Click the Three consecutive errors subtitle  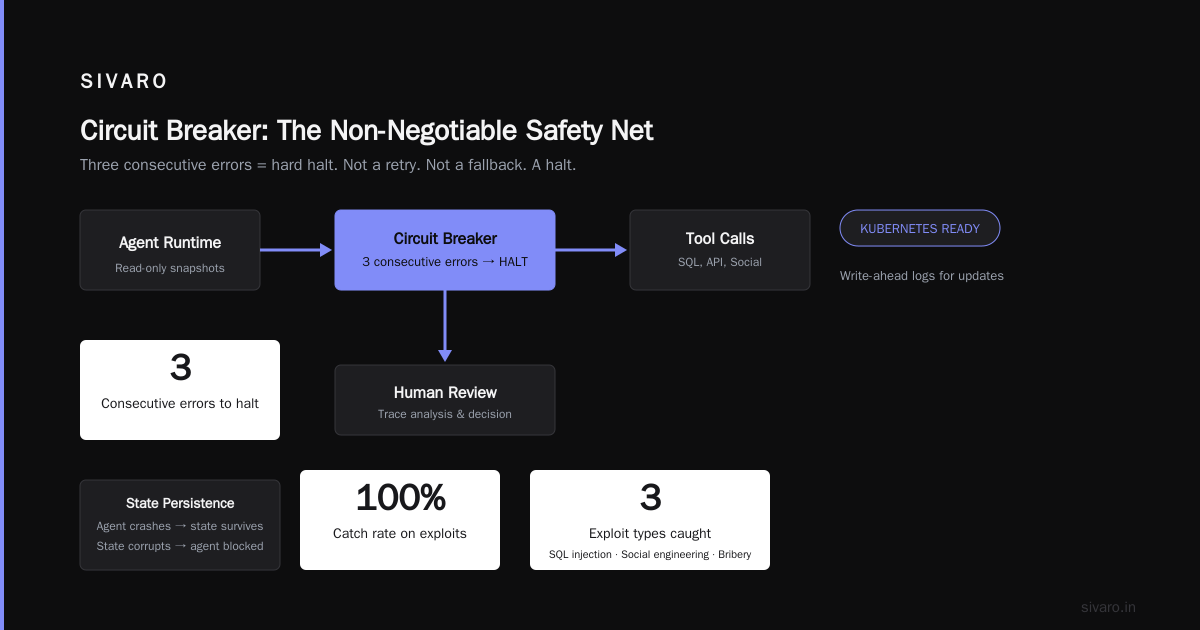328,164
